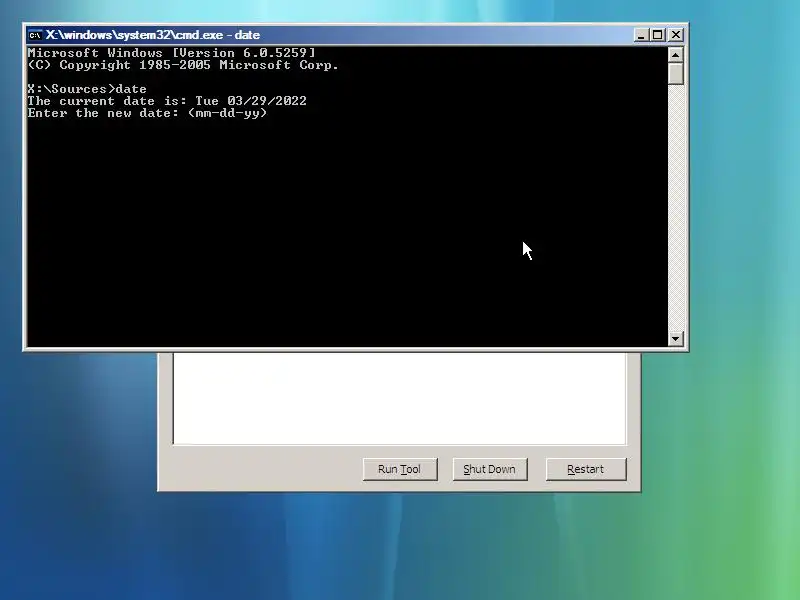
Task: Click the scroll down arrow in cmd window
Action: (x=676, y=338)
